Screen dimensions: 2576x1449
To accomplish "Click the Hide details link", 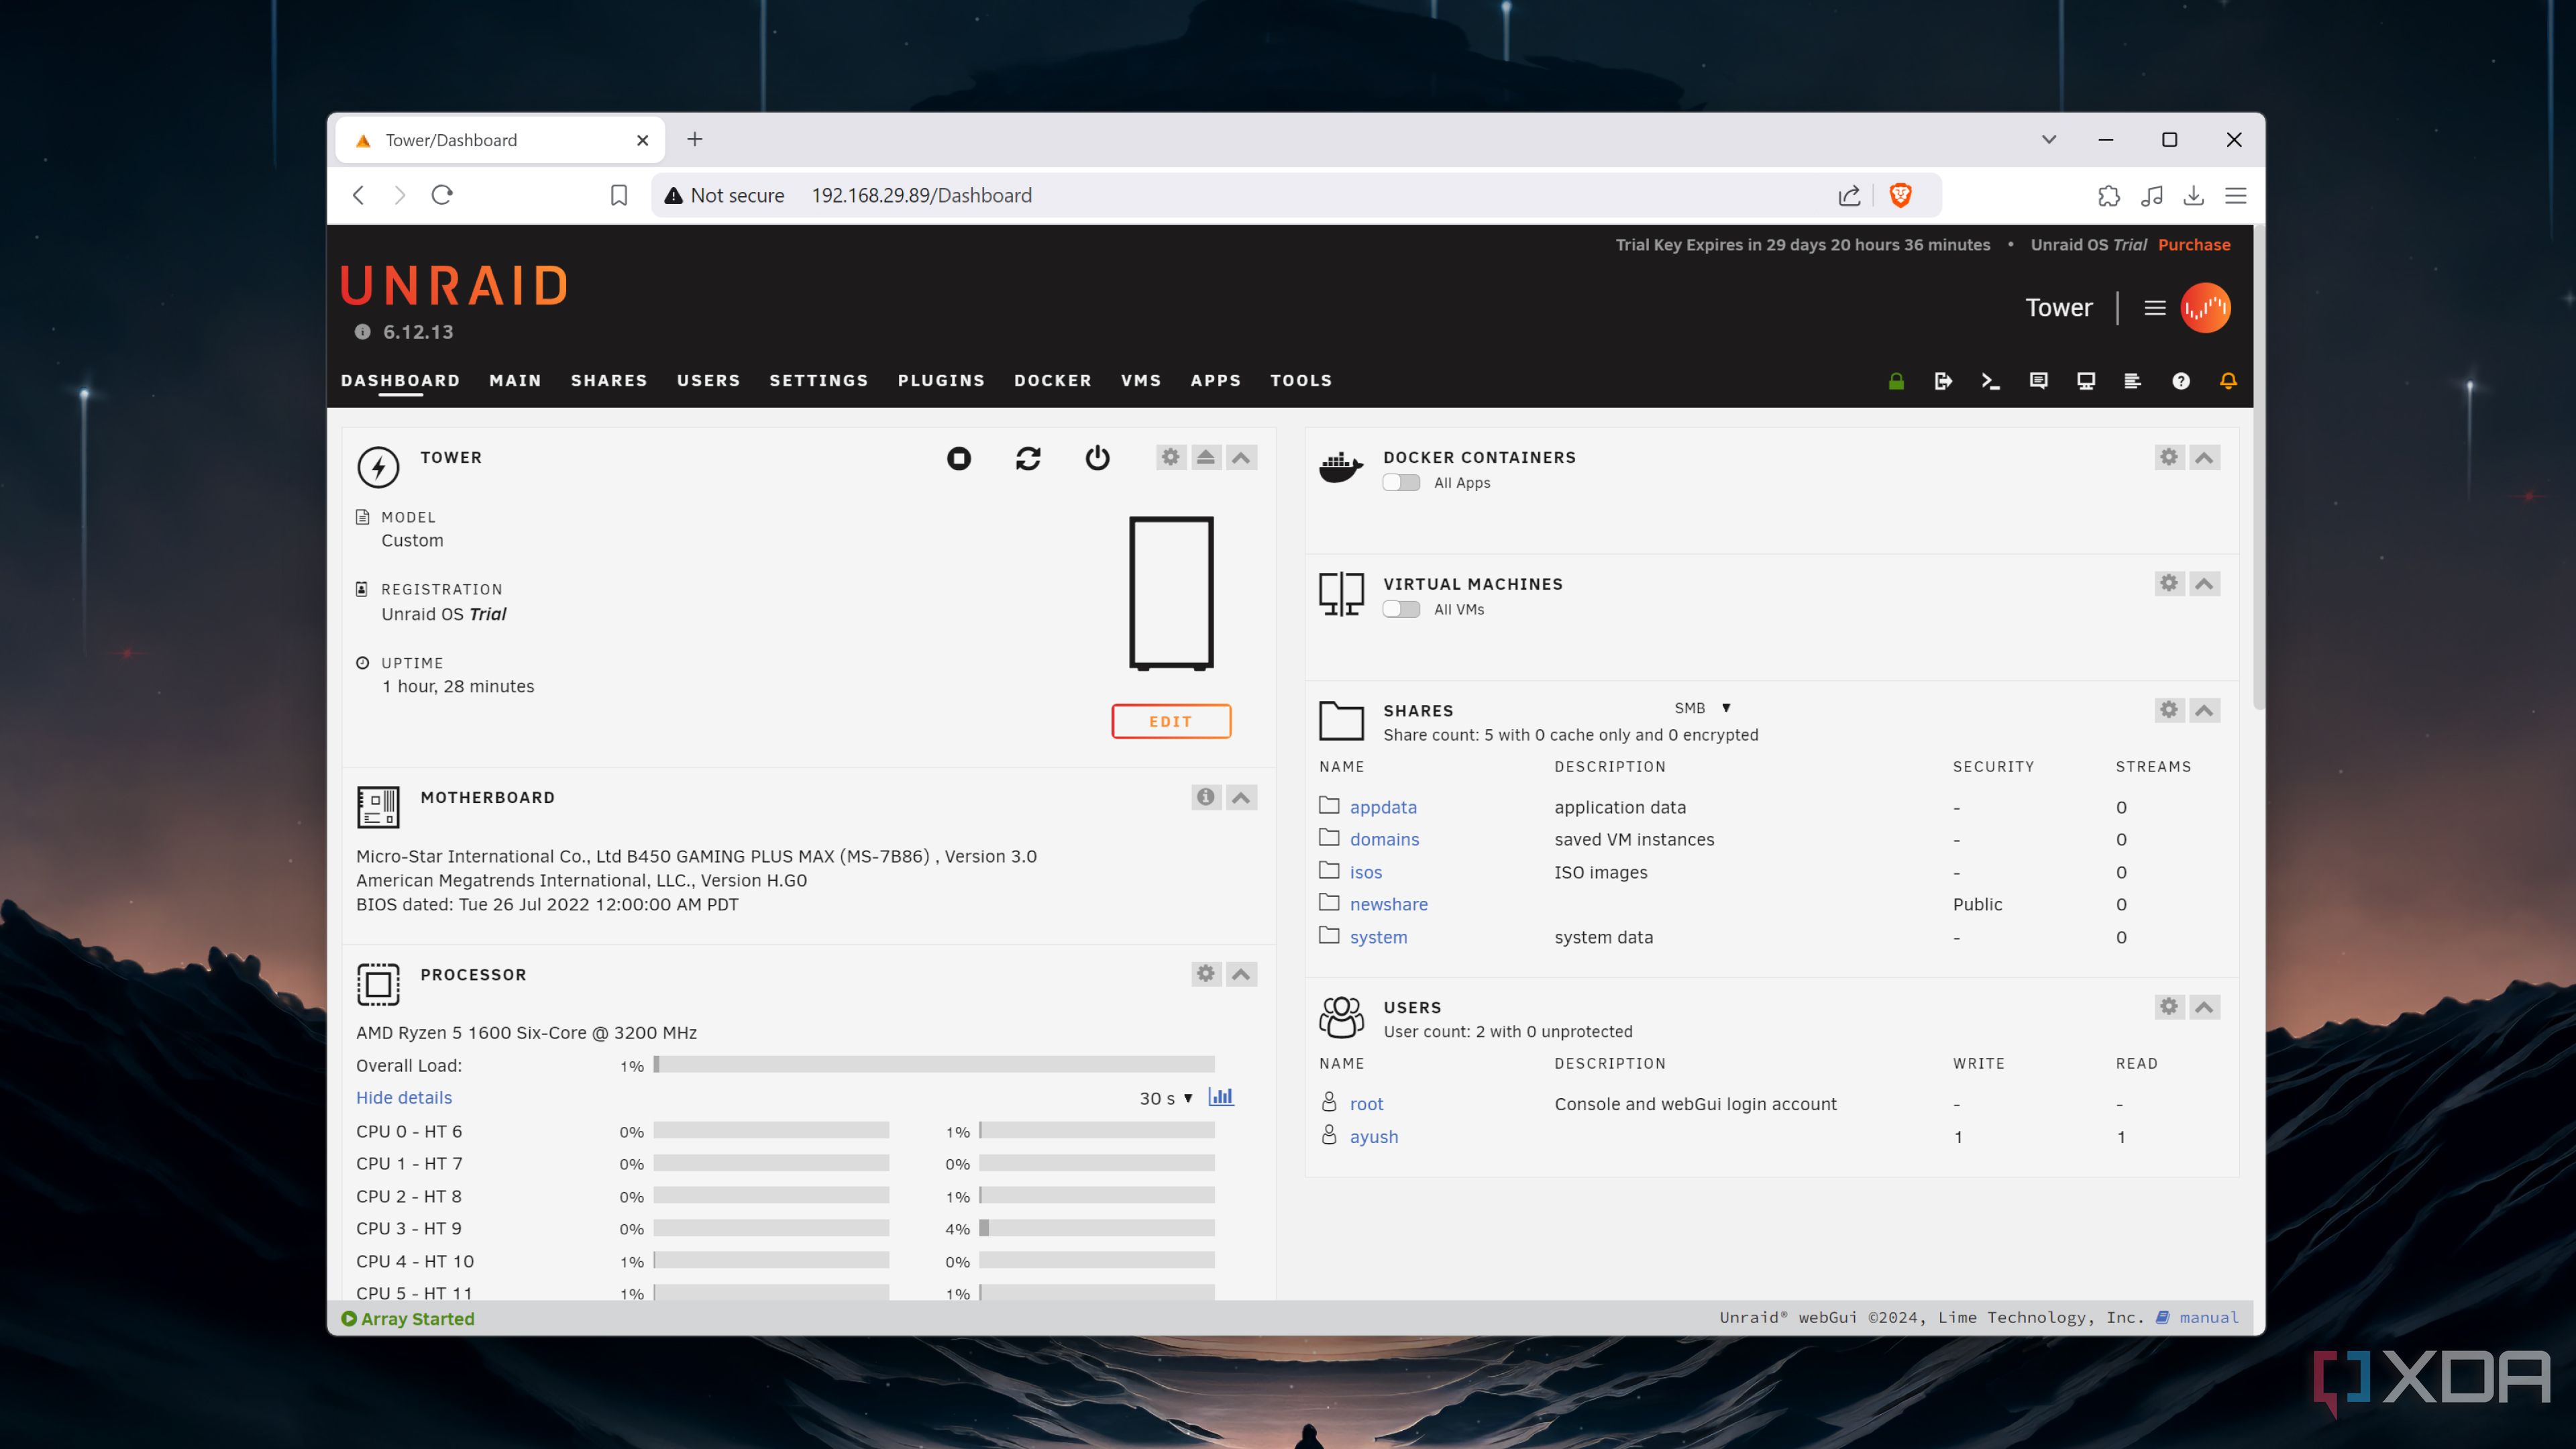I will (x=404, y=1098).
